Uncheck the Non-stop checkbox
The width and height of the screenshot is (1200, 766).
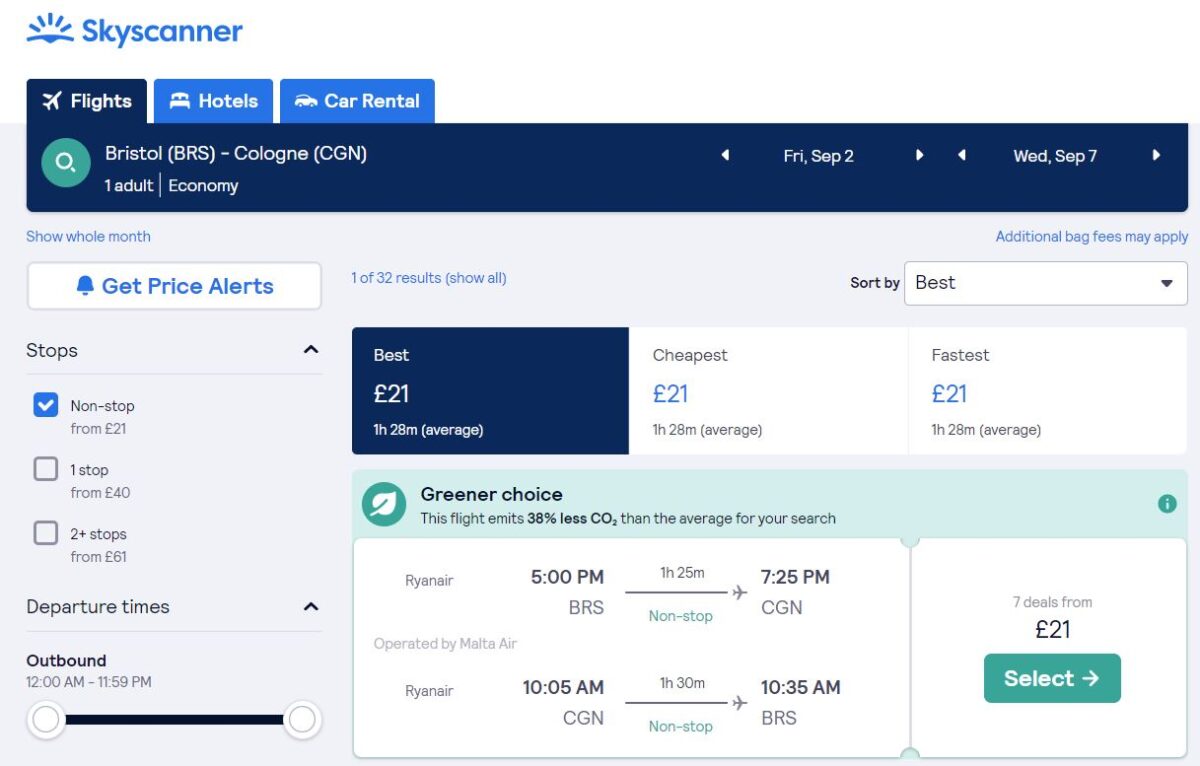pyautogui.click(x=46, y=405)
